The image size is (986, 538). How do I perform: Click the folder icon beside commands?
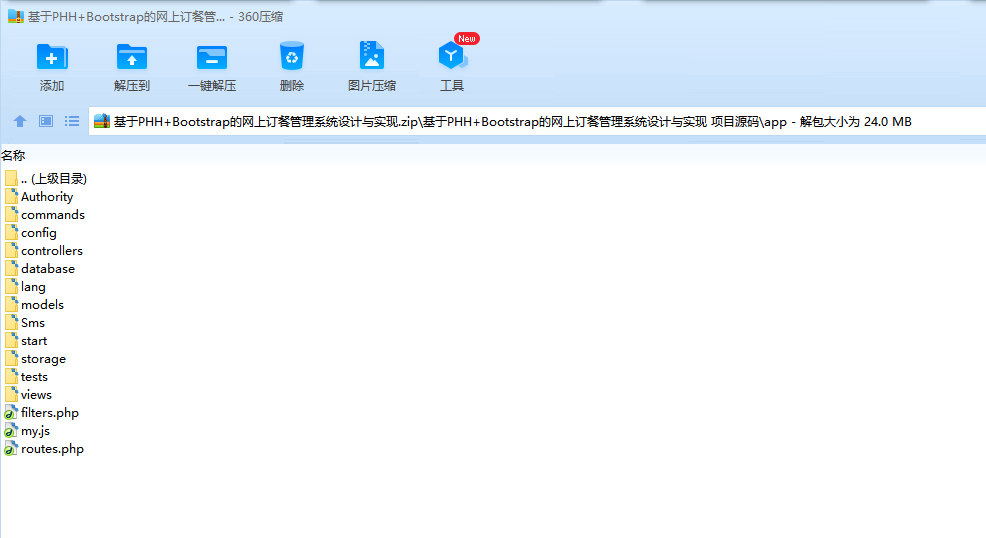coord(11,214)
